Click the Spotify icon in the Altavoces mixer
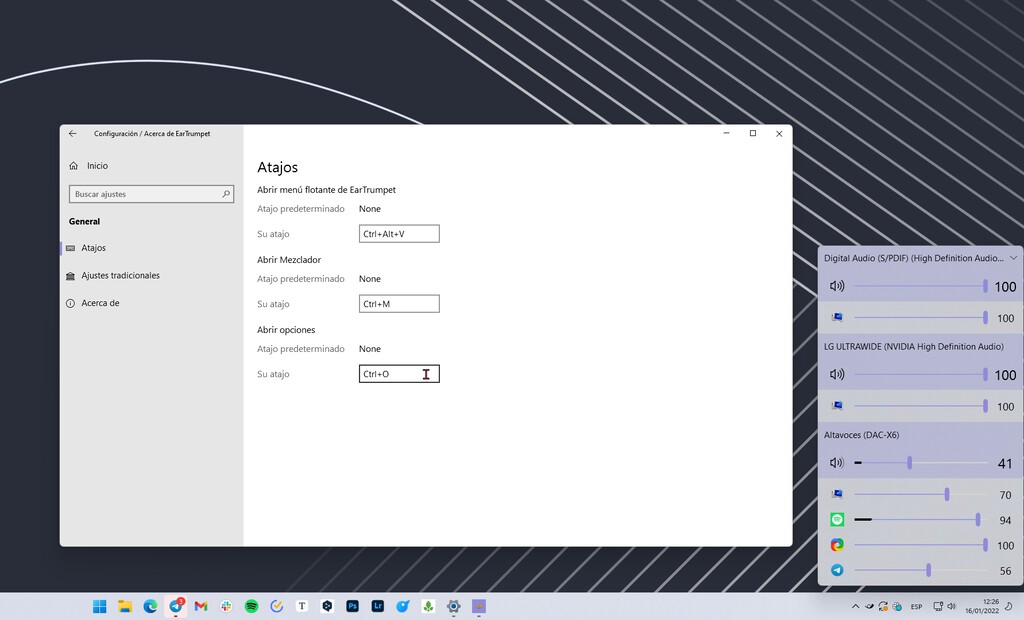1024x620 pixels. click(838, 519)
